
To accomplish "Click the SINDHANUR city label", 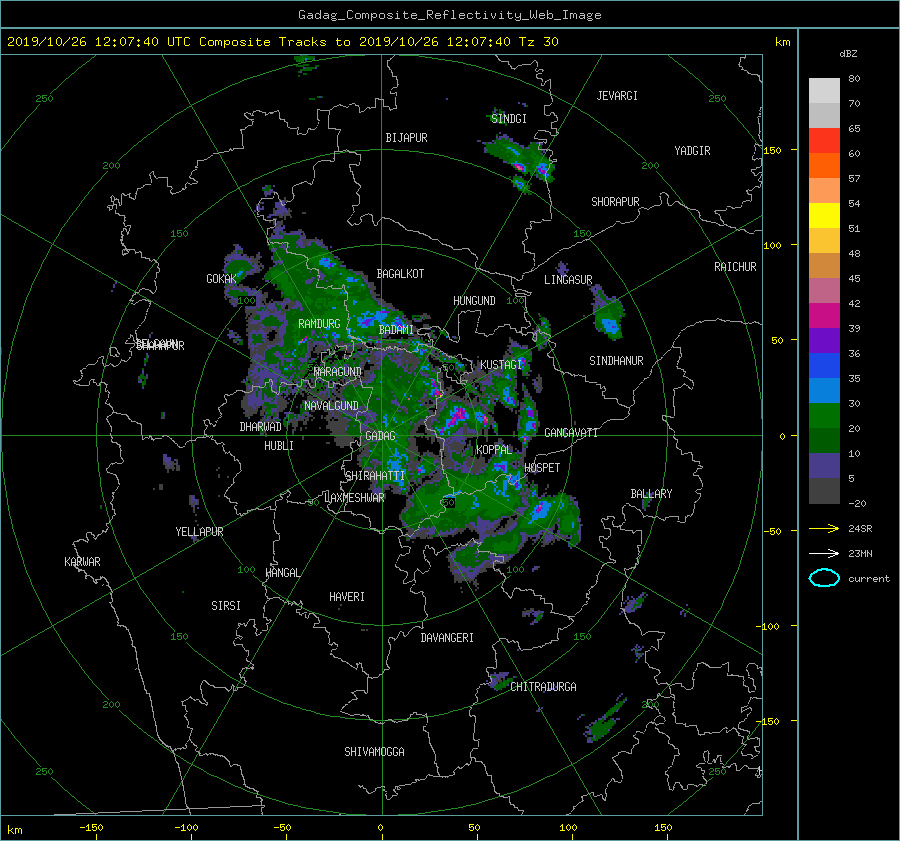I will click(616, 361).
